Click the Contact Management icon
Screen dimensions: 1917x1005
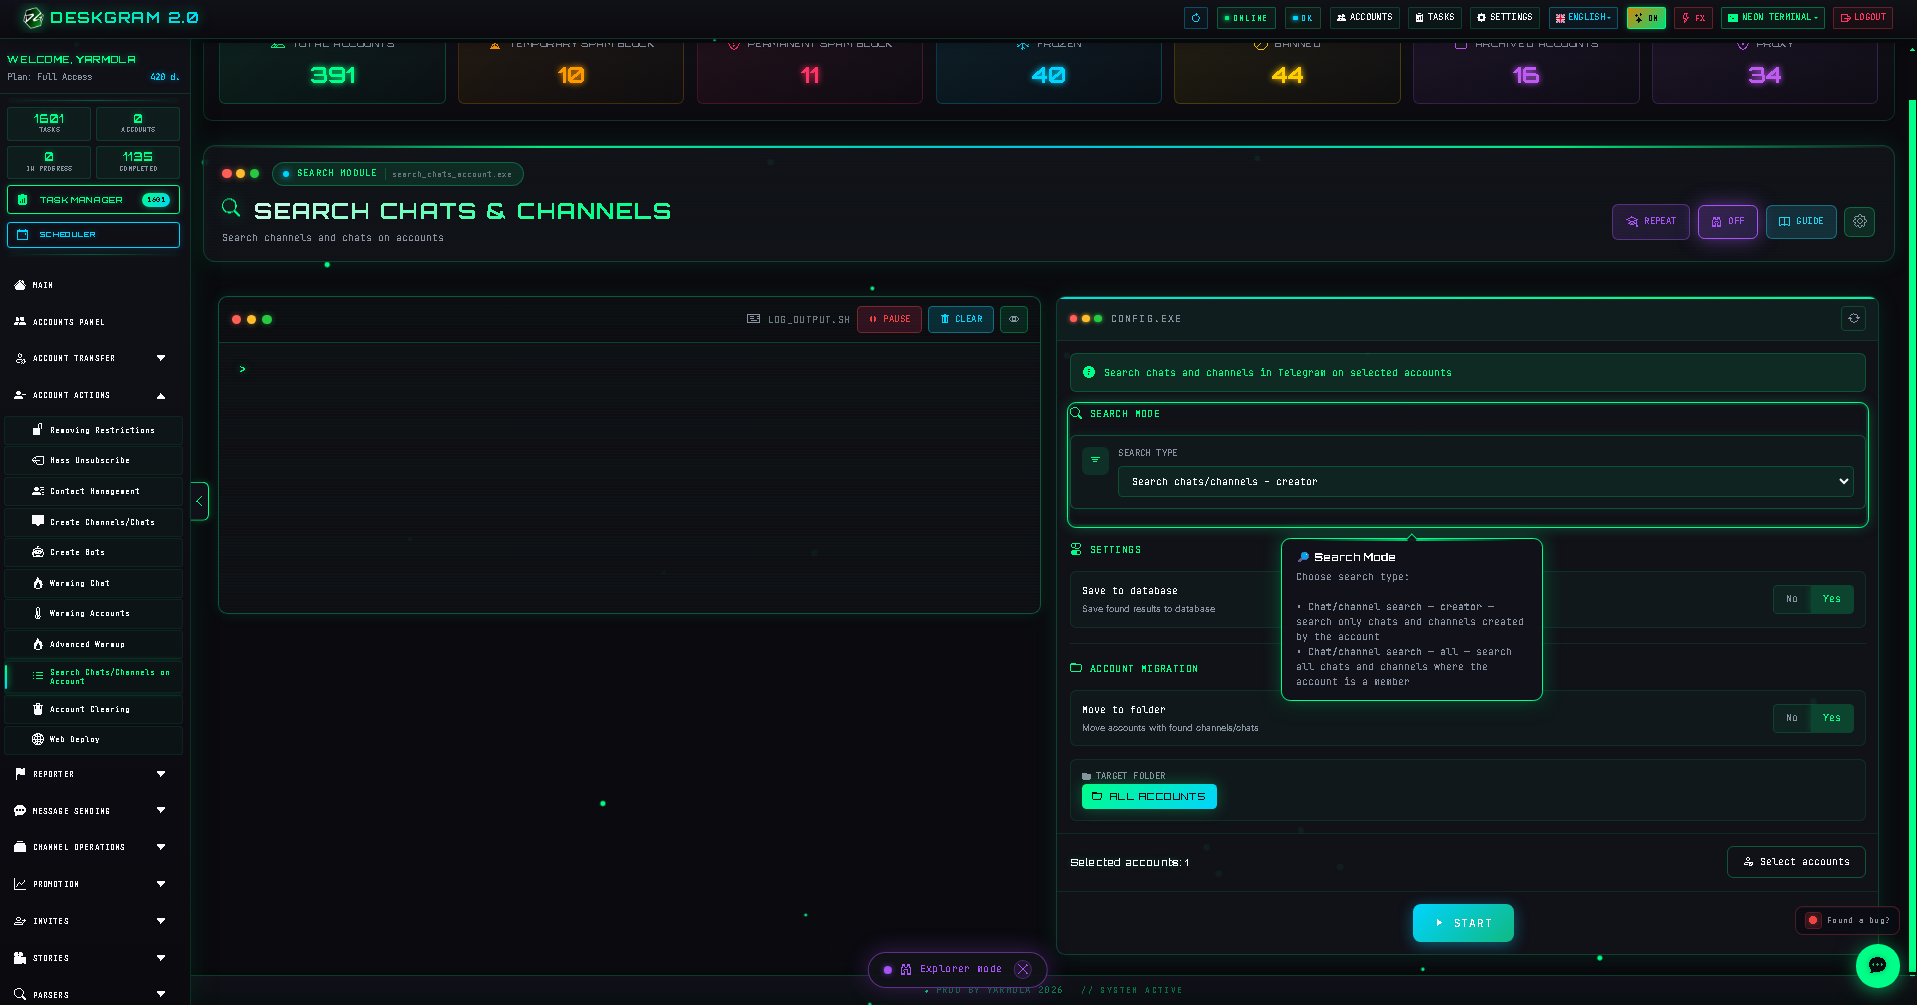(x=38, y=491)
